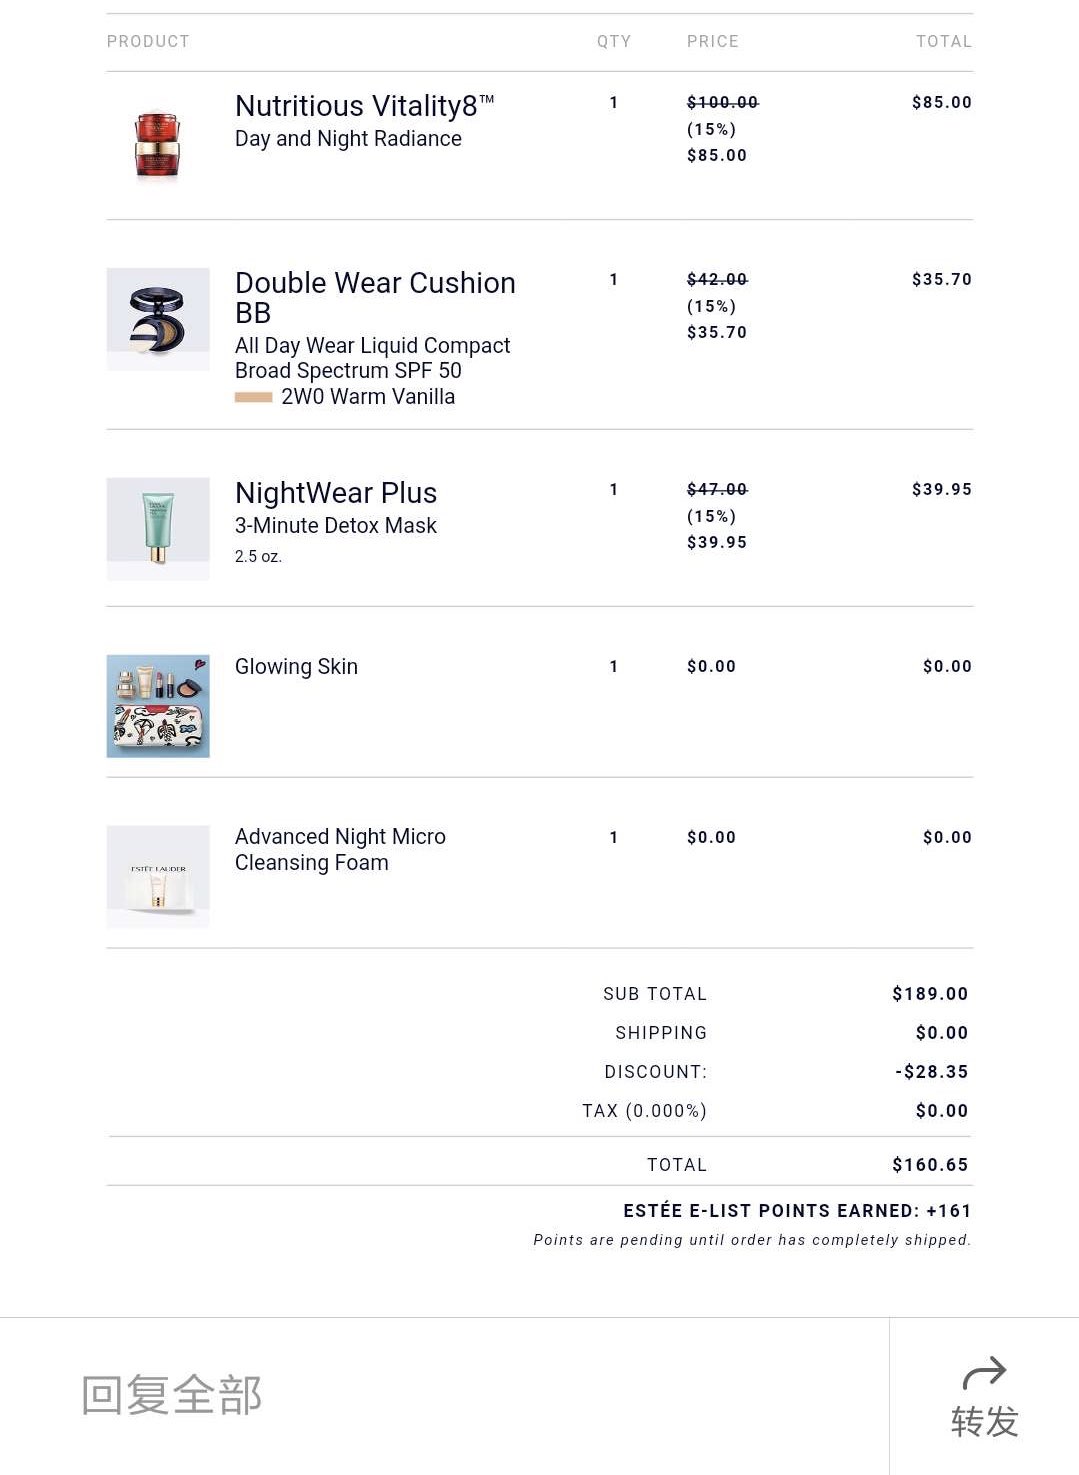Click the Glowing Skin product name

(296, 667)
